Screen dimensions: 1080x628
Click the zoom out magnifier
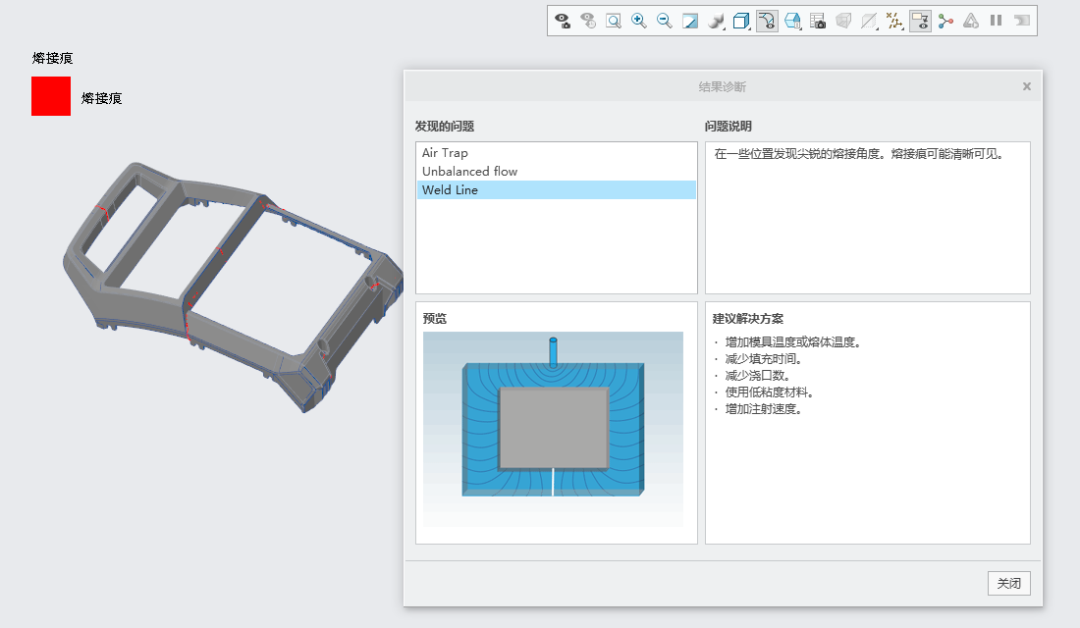[x=664, y=21]
